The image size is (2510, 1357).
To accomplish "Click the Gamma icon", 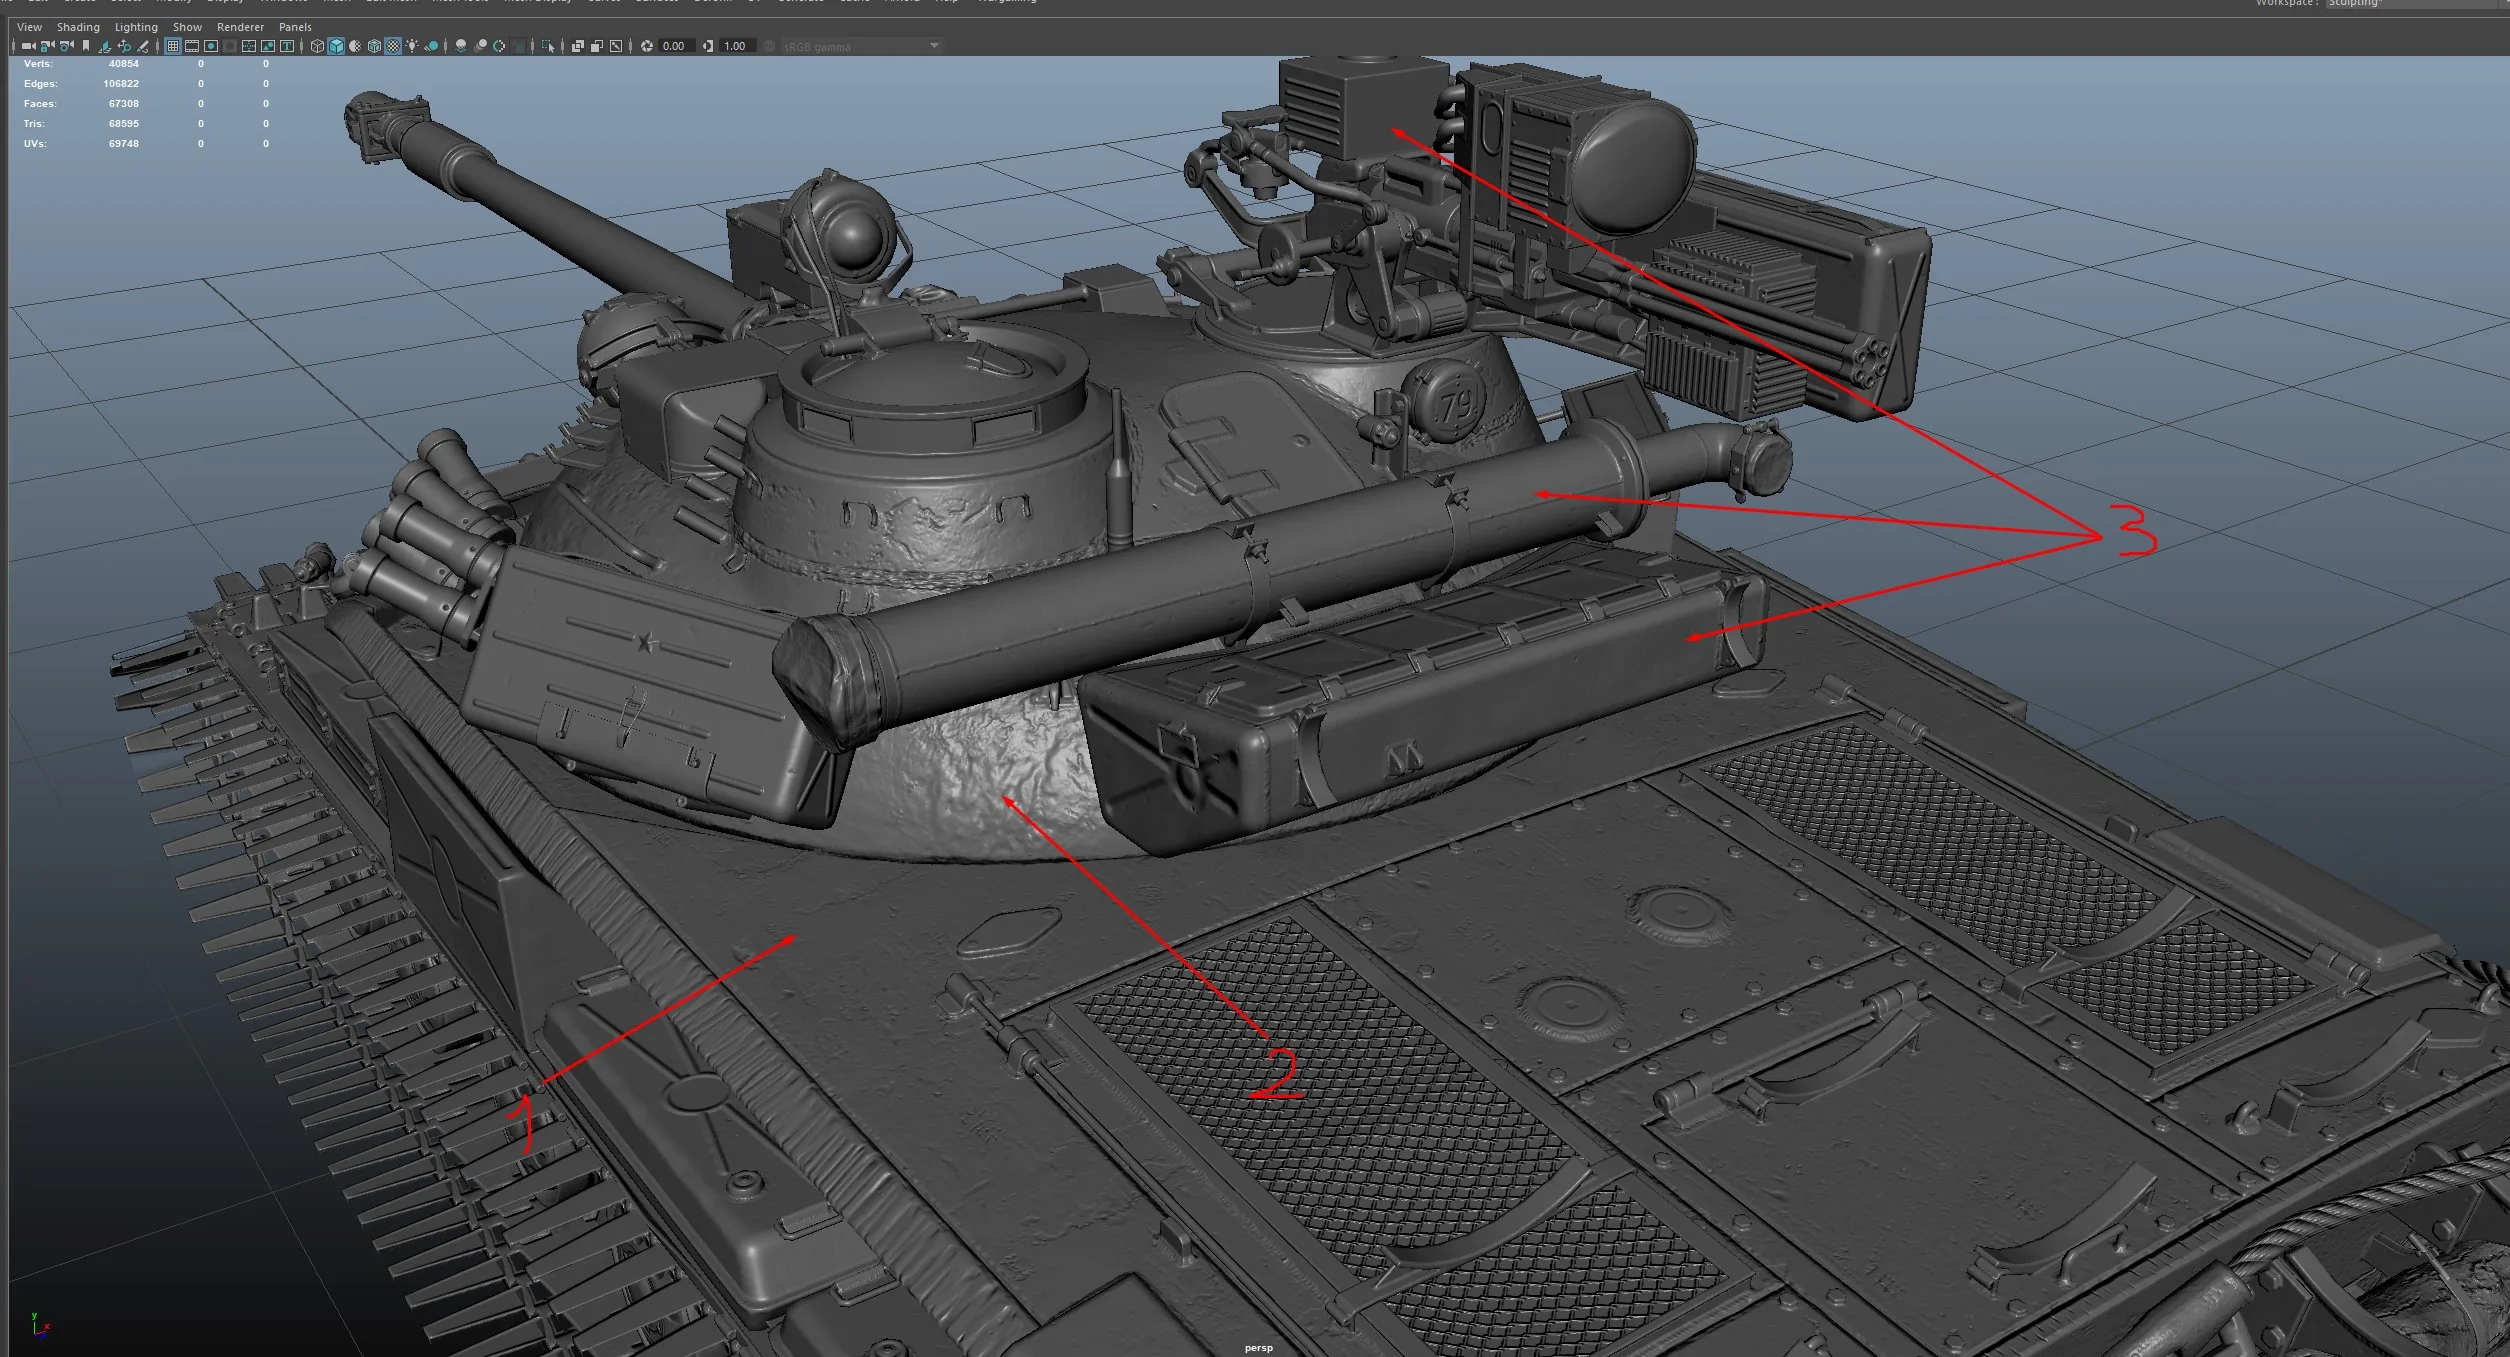I will point(707,46).
